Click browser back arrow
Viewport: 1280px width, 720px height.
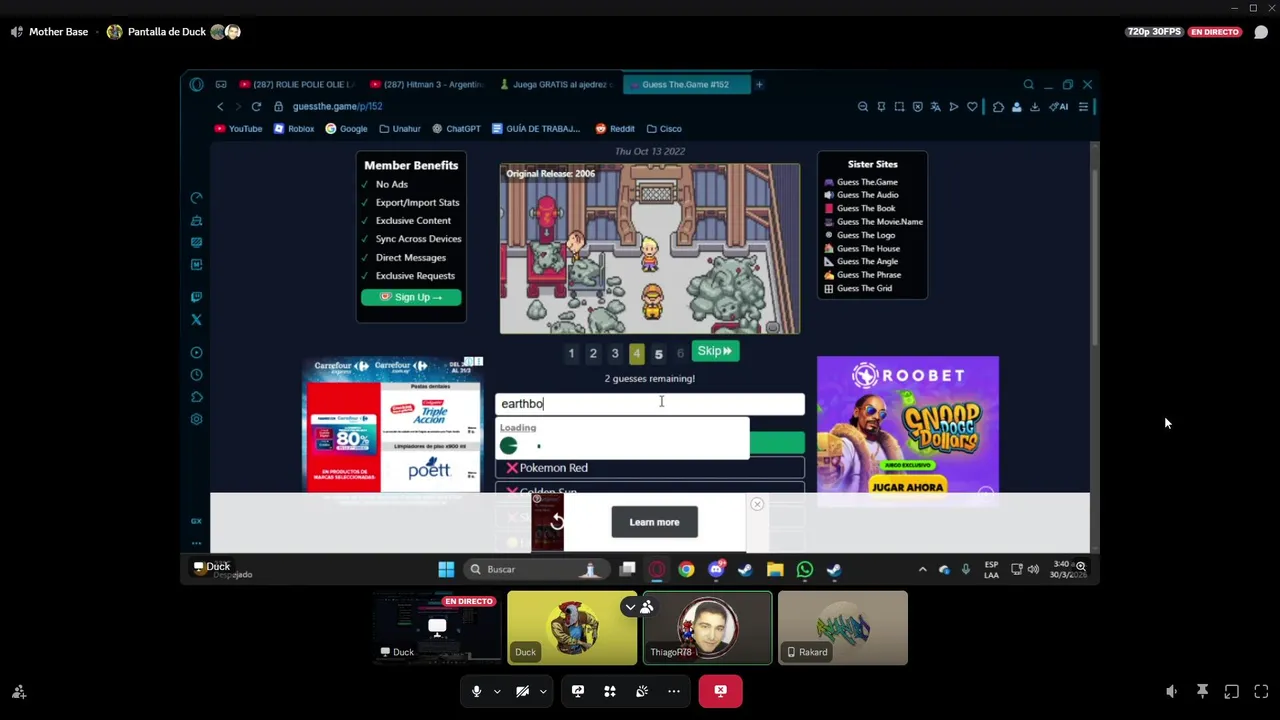click(220, 107)
